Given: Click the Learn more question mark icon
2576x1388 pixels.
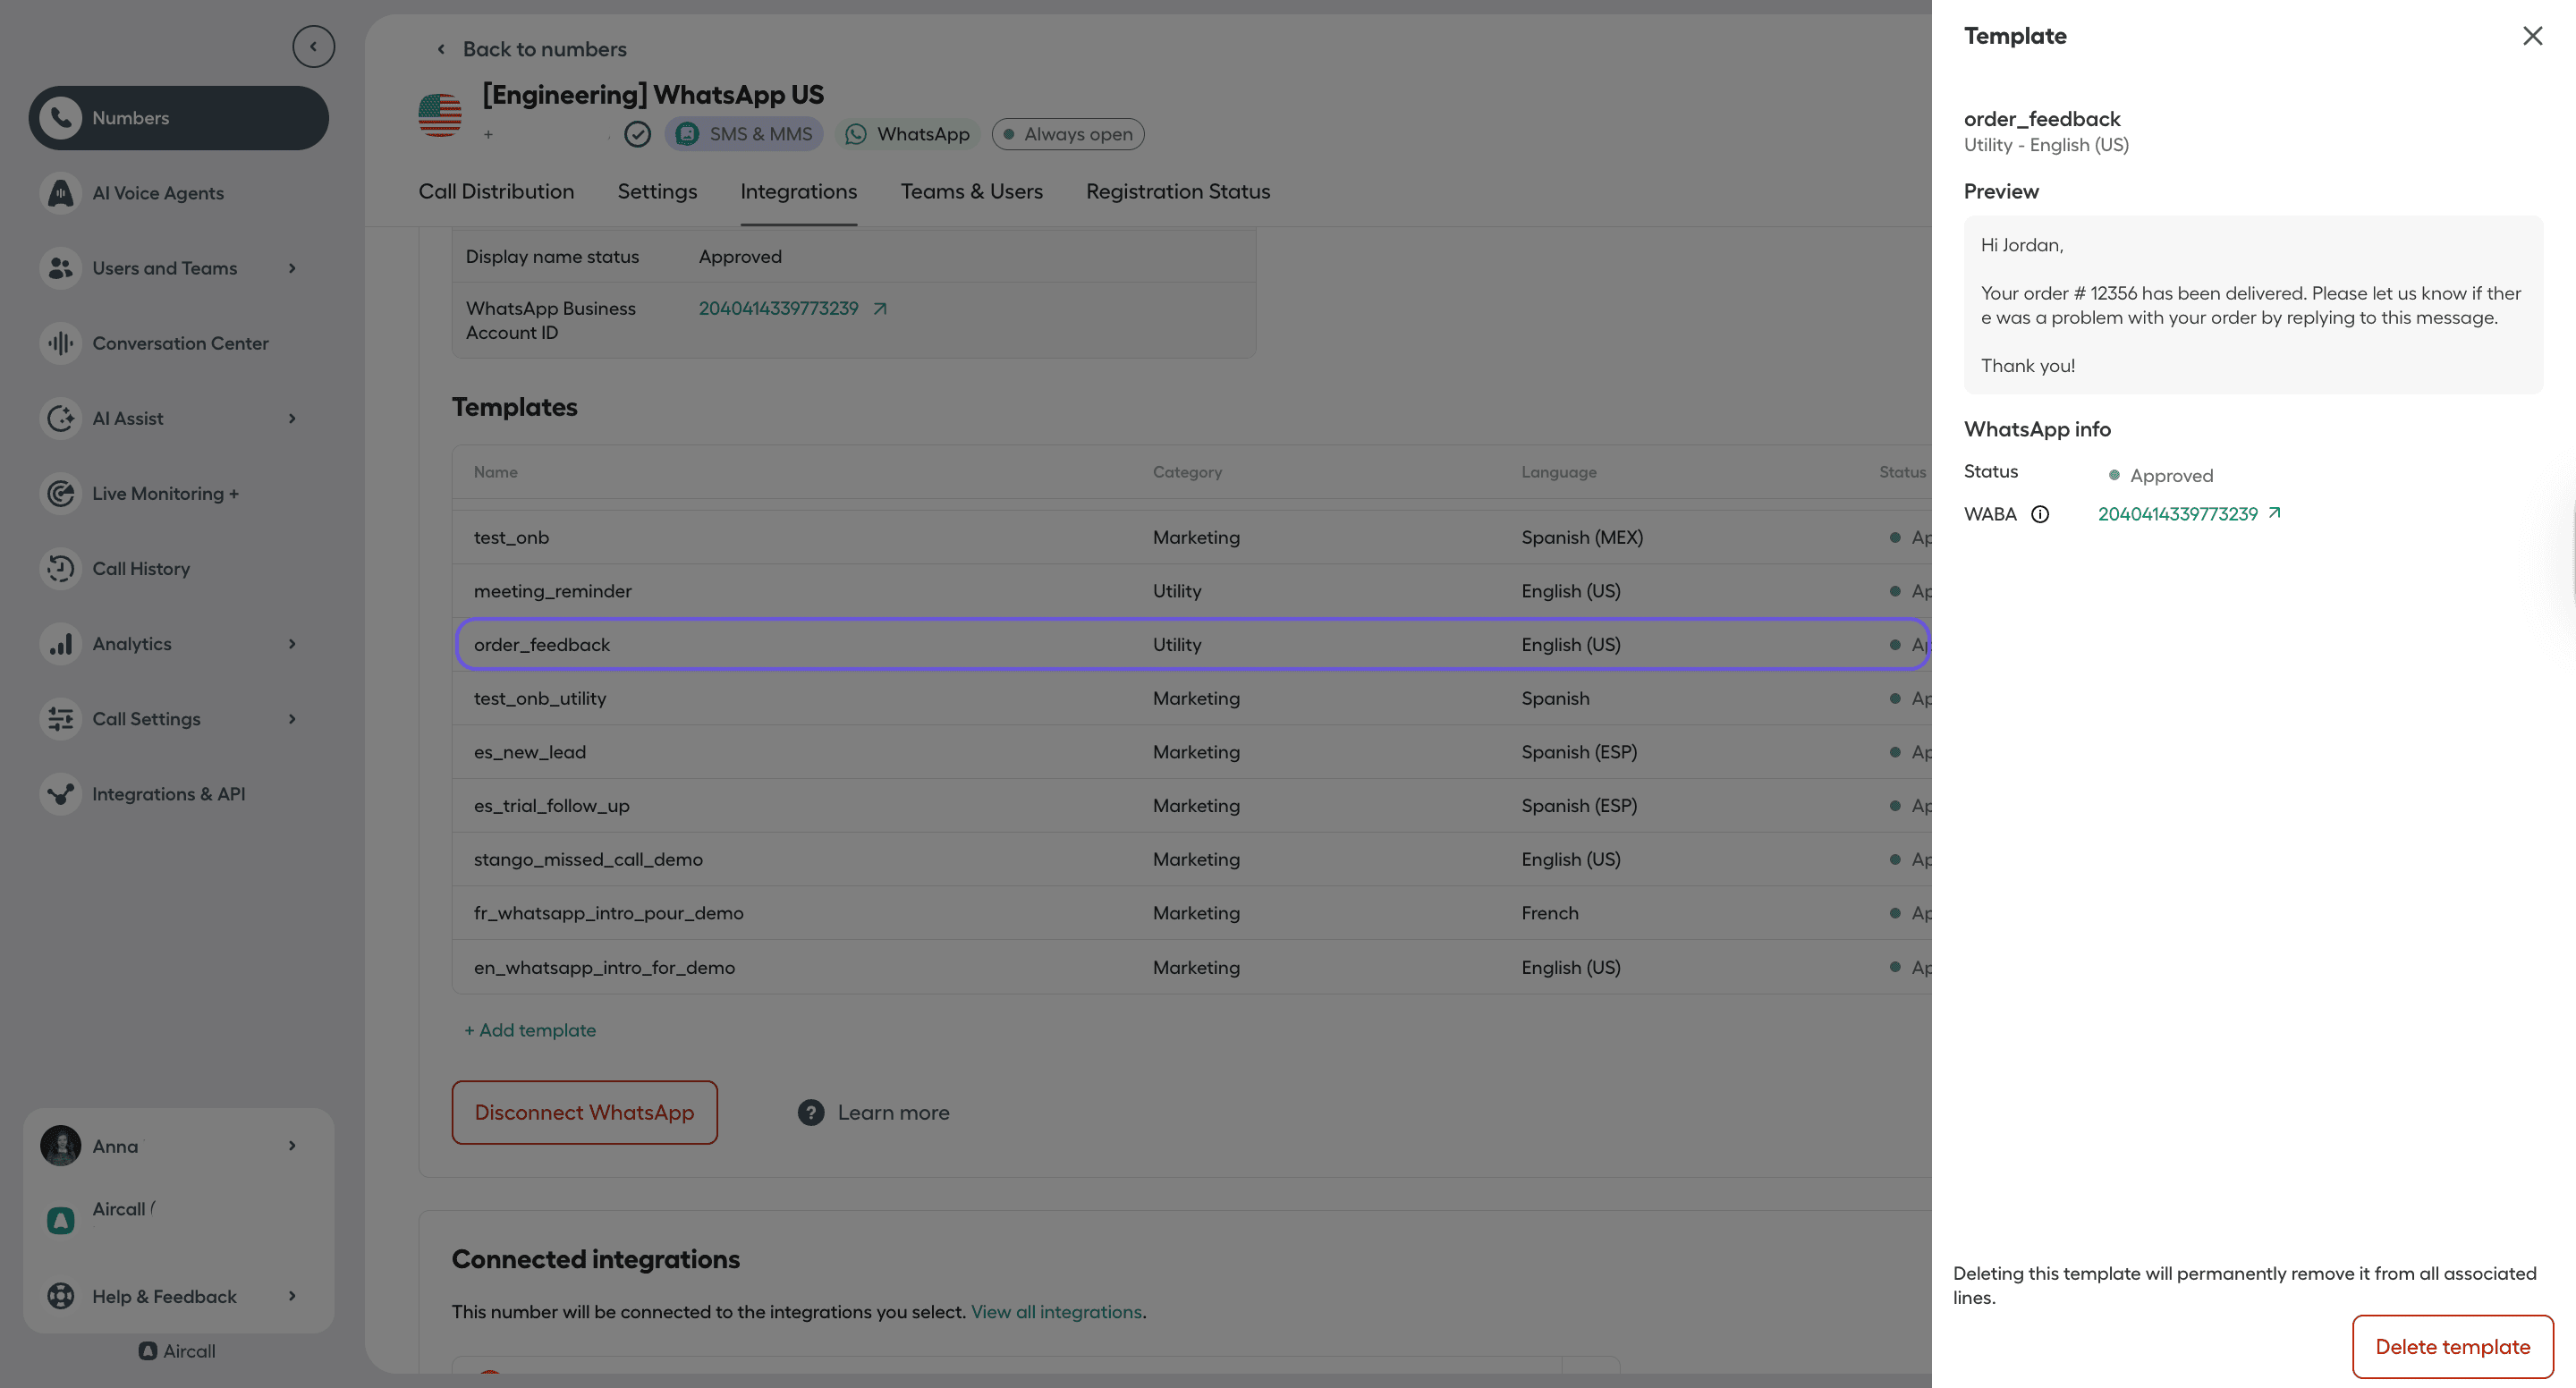Looking at the screenshot, I should click(811, 1112).
